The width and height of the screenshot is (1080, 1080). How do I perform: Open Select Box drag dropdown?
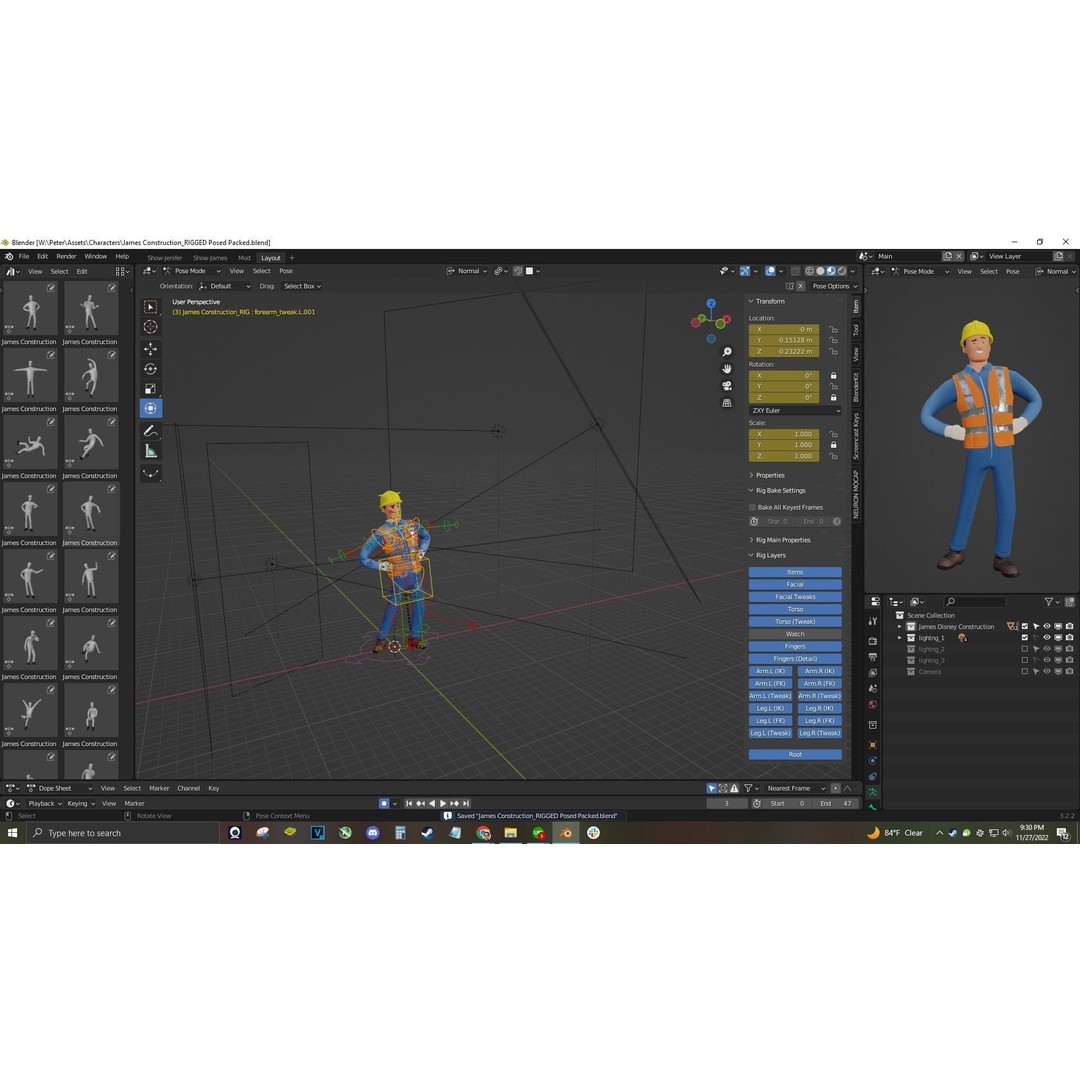(x=302, y=286)
